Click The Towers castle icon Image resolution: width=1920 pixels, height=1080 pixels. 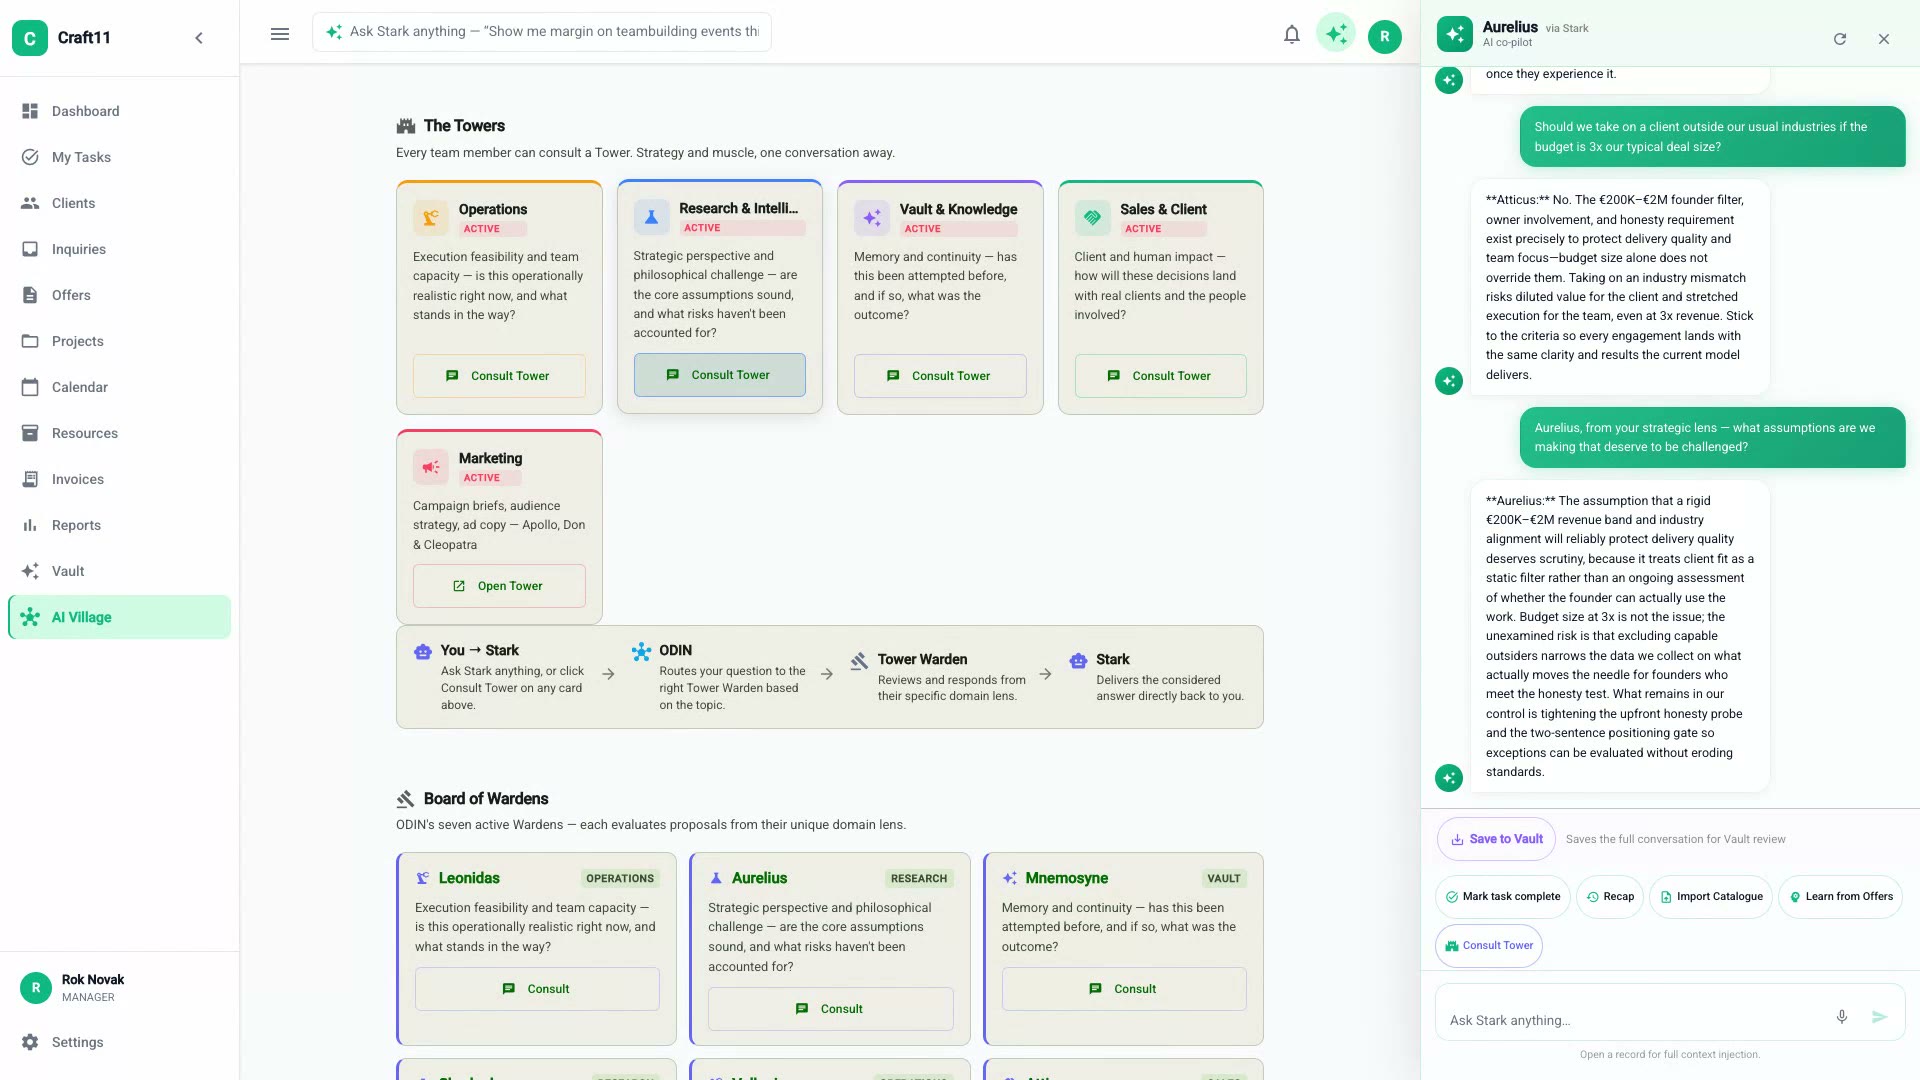[405, 126]
